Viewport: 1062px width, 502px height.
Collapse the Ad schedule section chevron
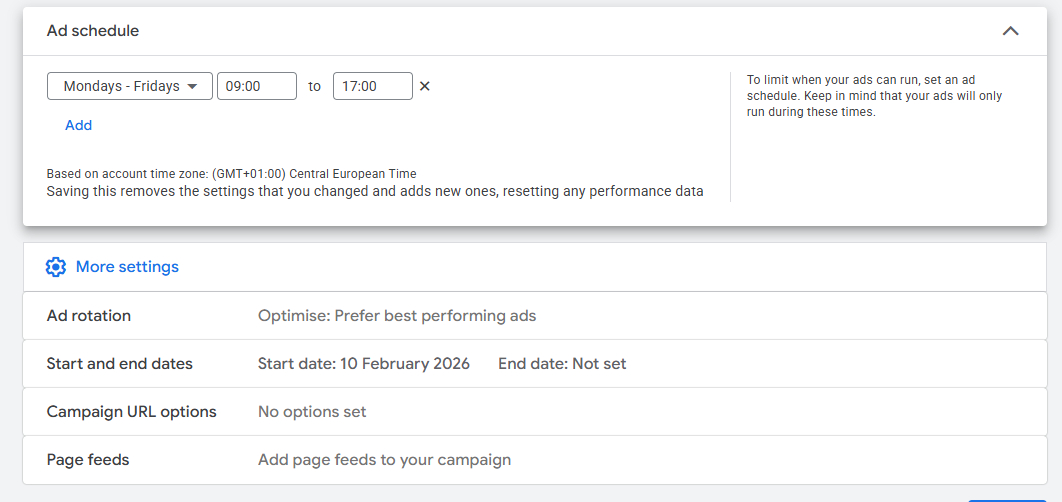[1010, 31]
